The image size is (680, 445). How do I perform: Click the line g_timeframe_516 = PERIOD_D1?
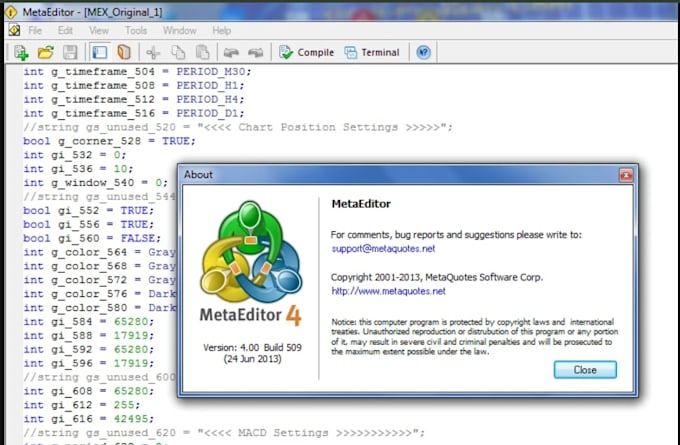[134, 113]
